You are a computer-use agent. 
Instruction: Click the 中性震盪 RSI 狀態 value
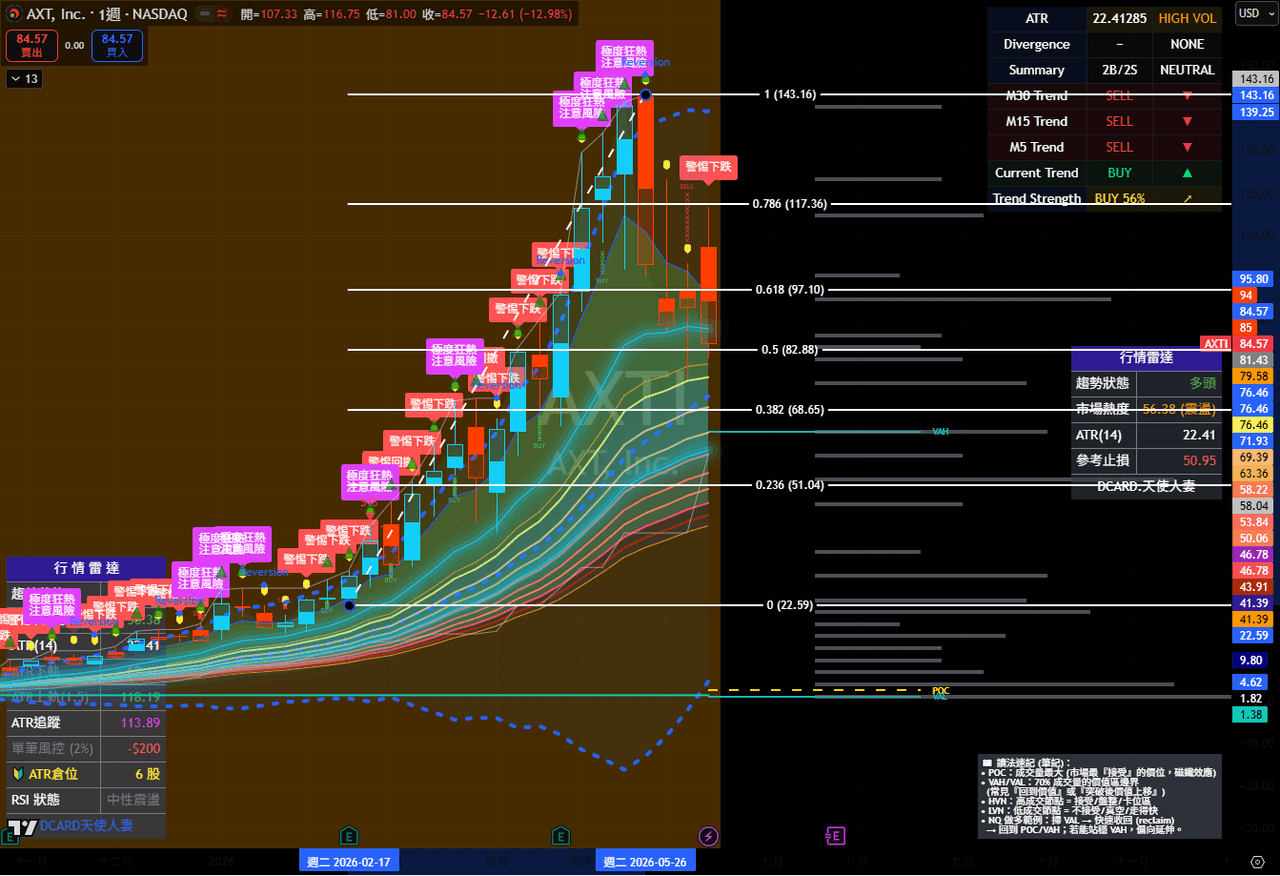pos(133,800)
